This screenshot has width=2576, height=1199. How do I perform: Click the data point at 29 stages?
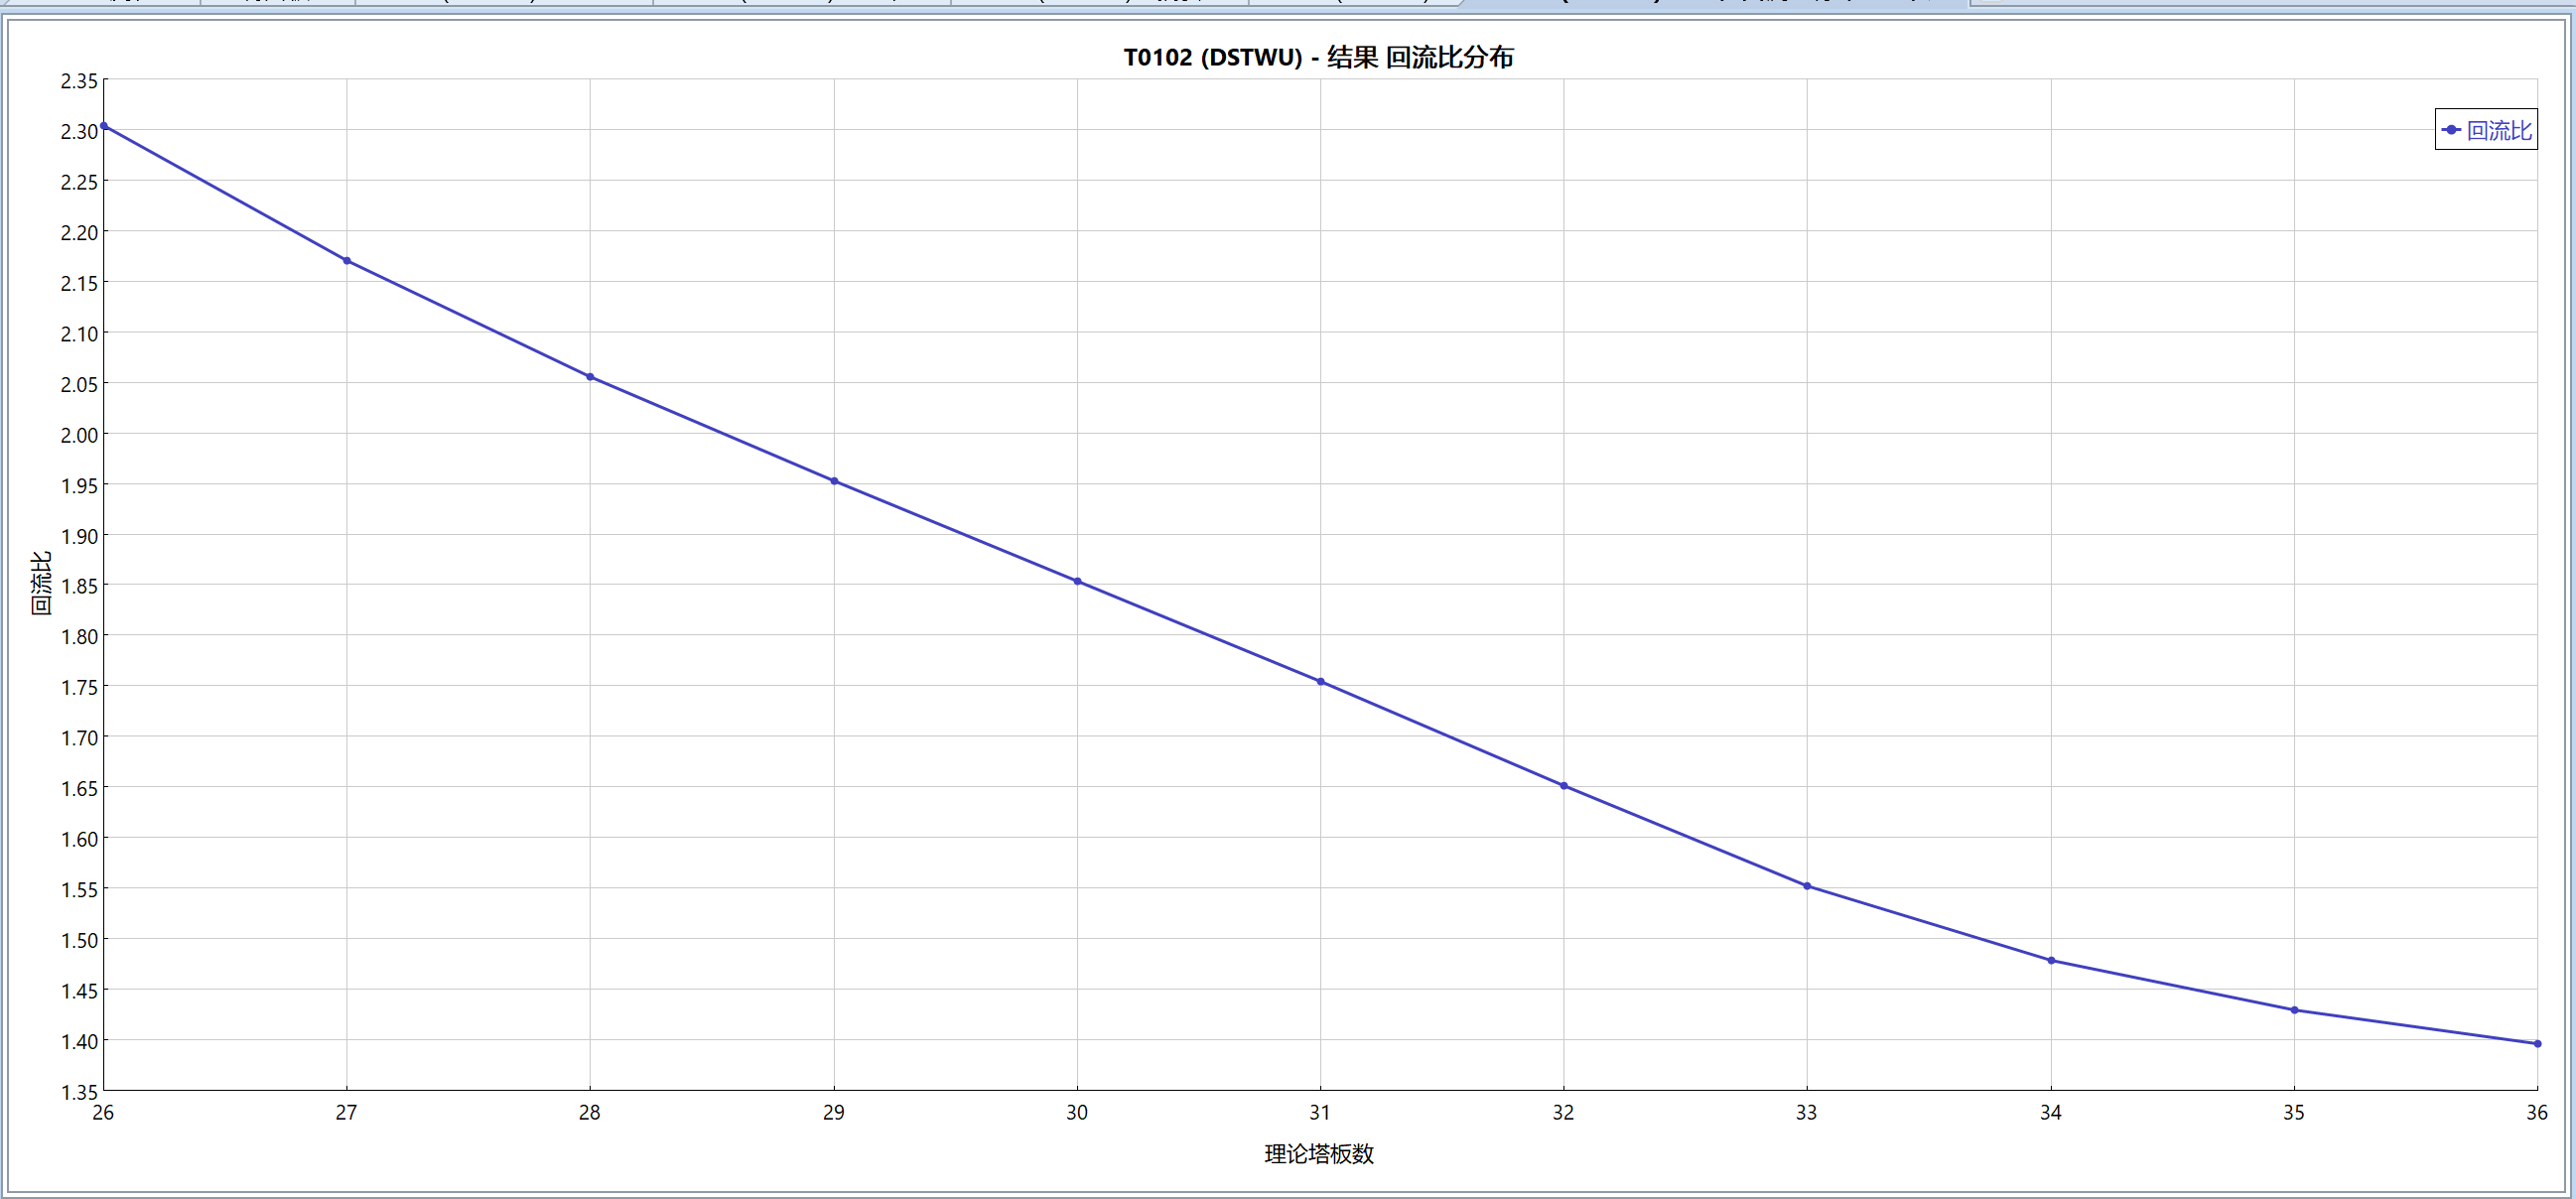pos(834,481)
